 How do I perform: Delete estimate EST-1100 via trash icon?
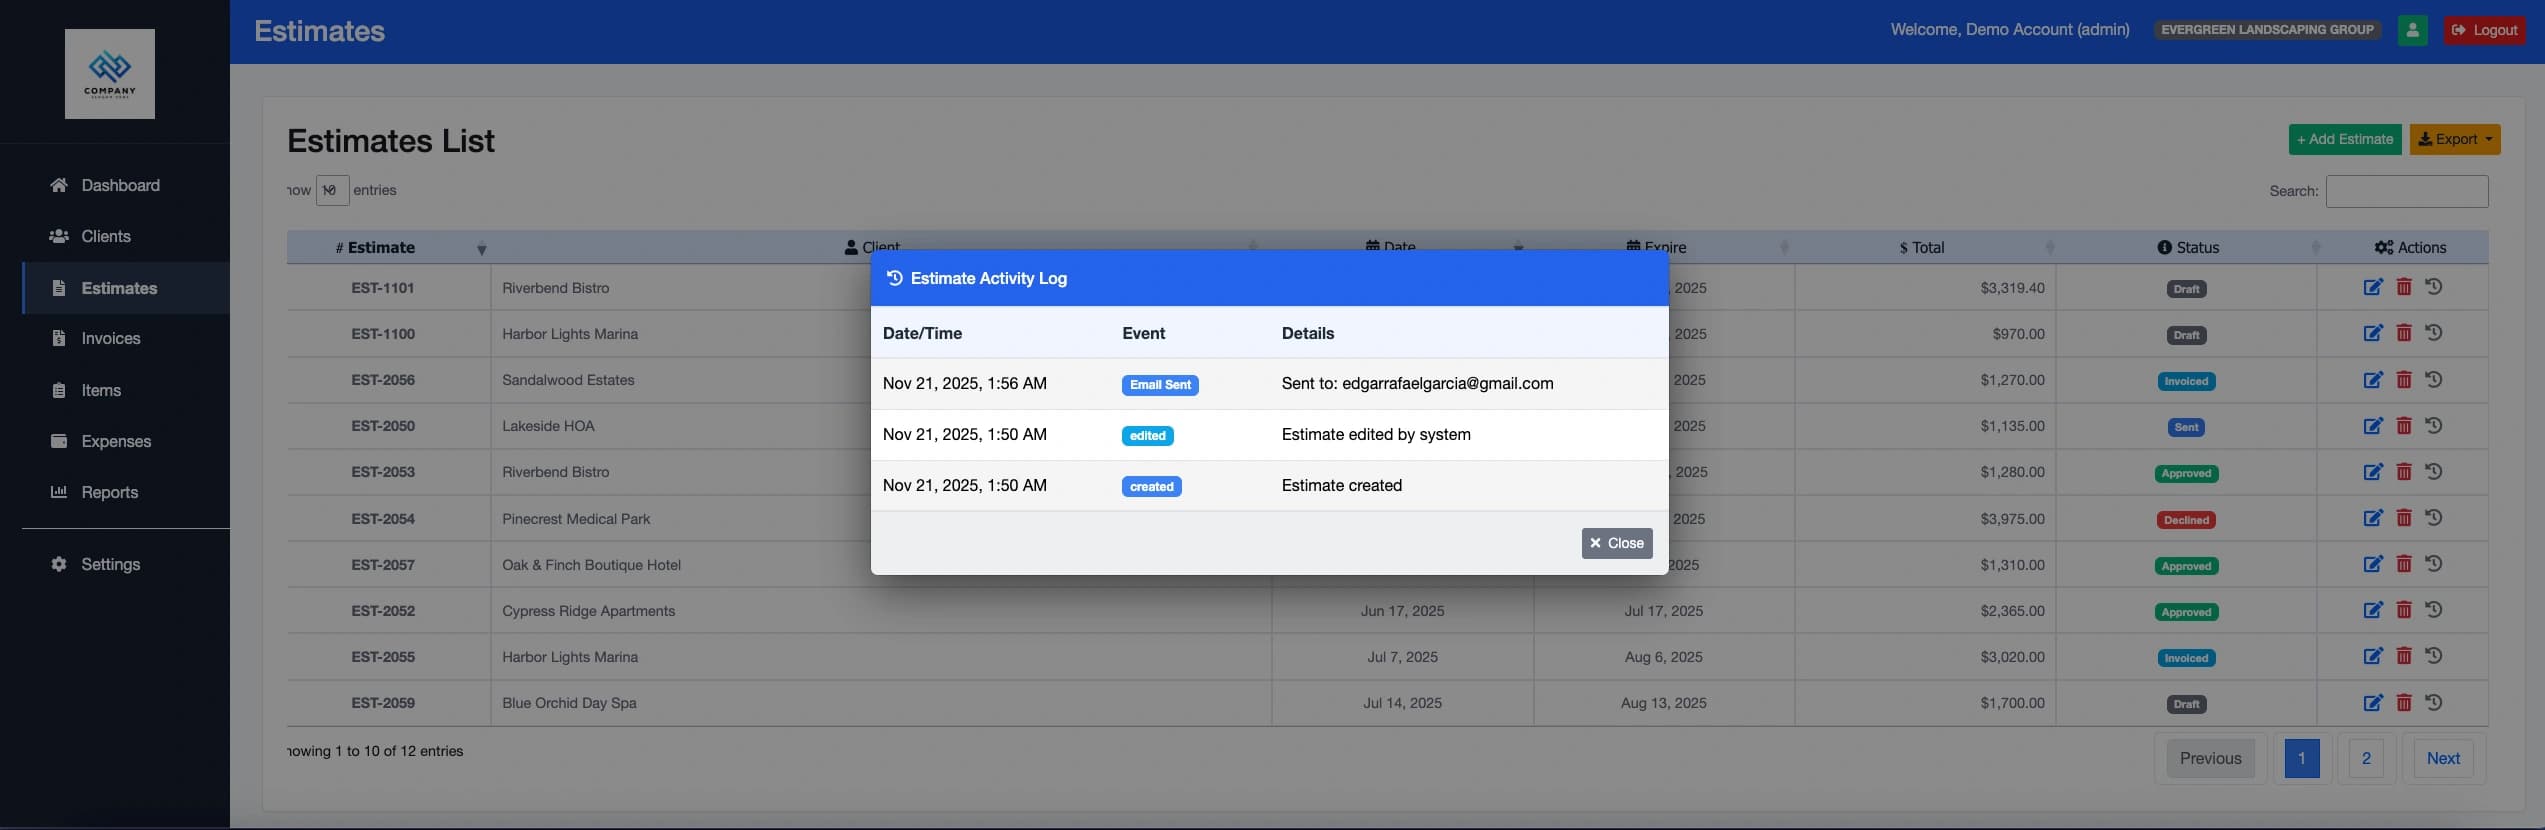point(2403,334)
